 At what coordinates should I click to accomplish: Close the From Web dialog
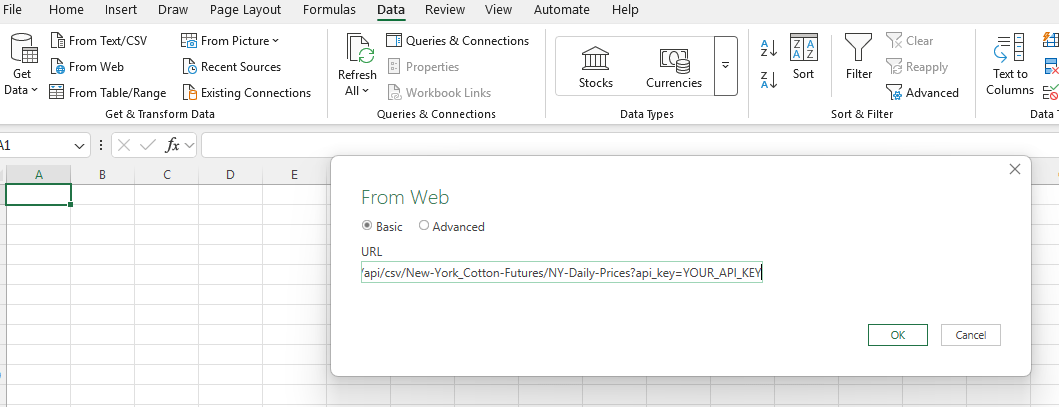click(x=1014, y=169)
